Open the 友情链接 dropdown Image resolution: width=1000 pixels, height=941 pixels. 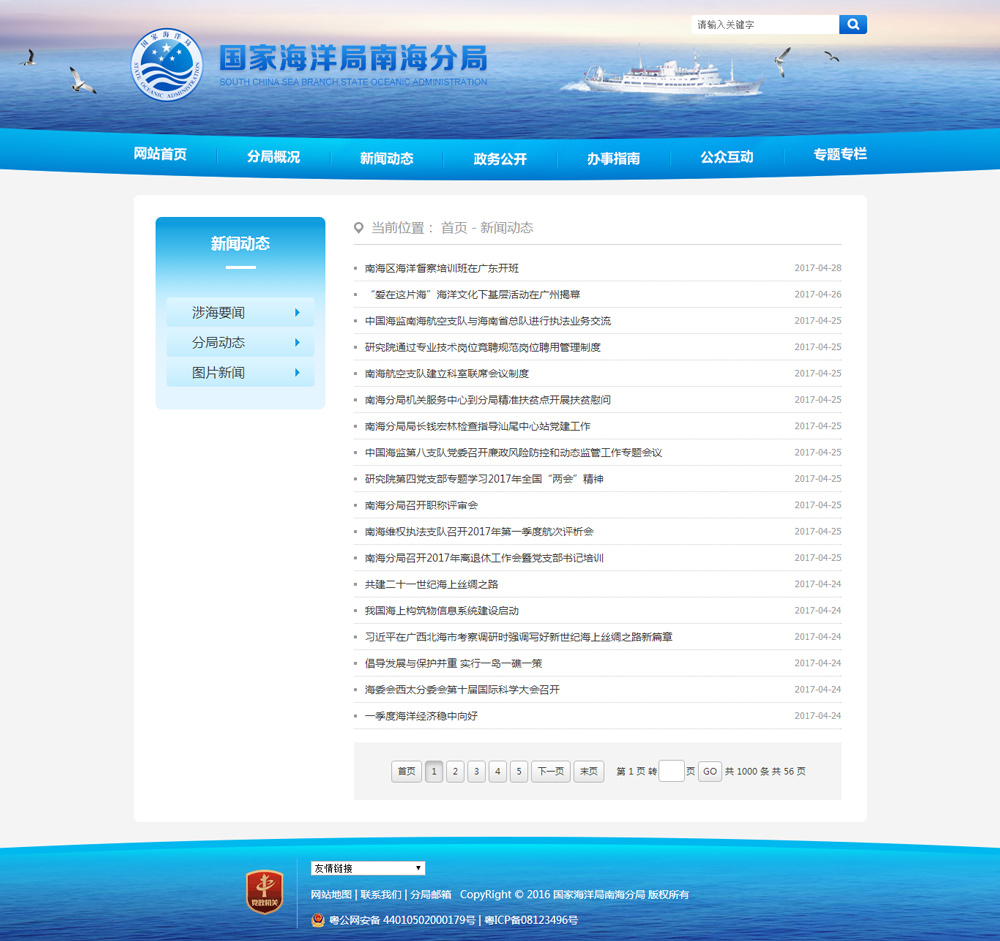coord(368,868)
